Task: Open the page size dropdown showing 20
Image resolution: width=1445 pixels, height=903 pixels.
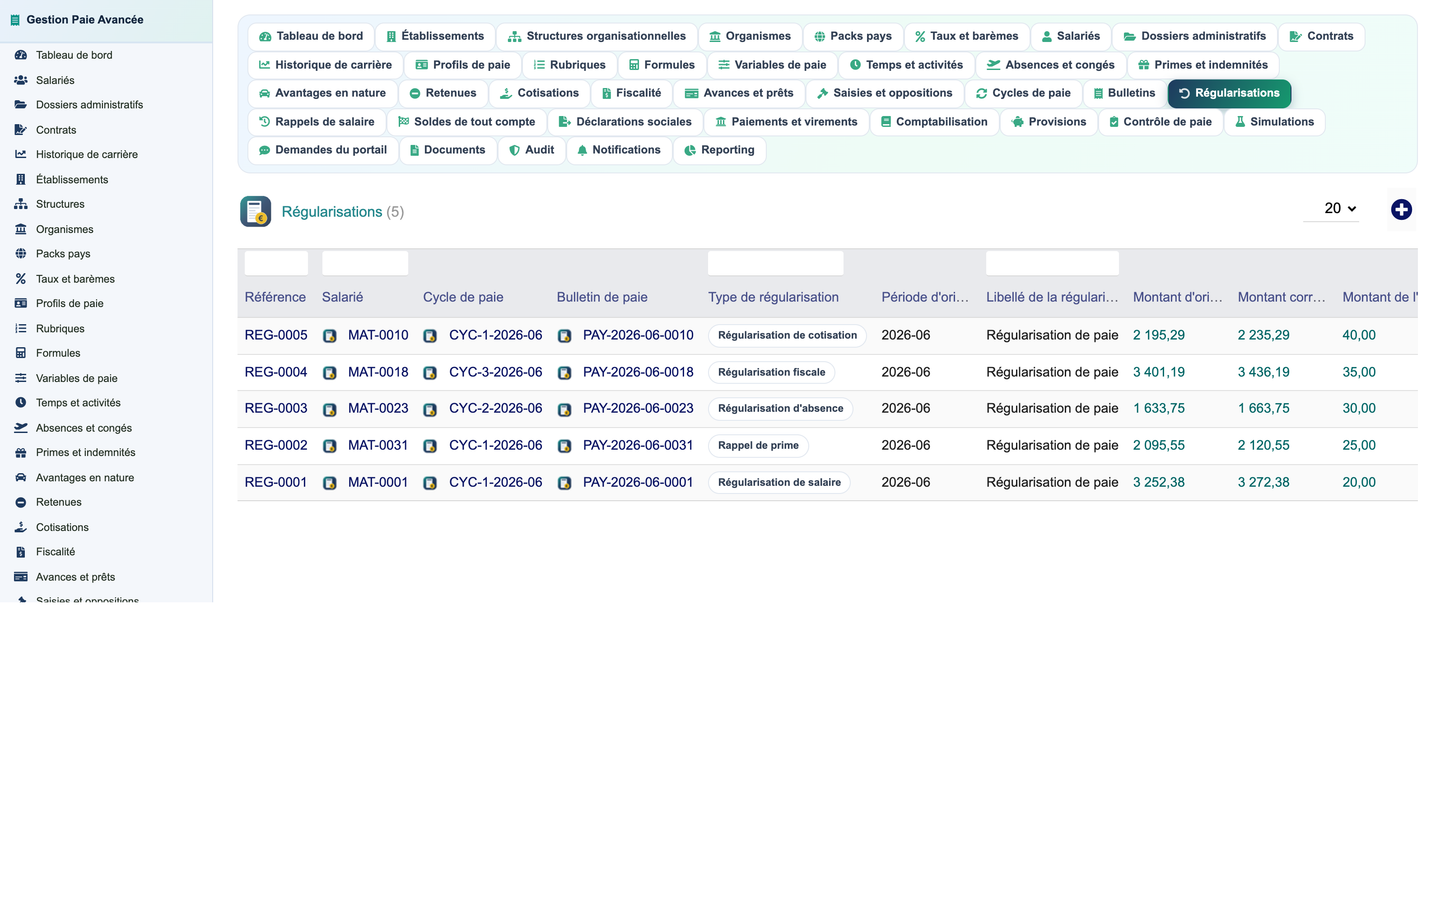Action: point(1331,208)
